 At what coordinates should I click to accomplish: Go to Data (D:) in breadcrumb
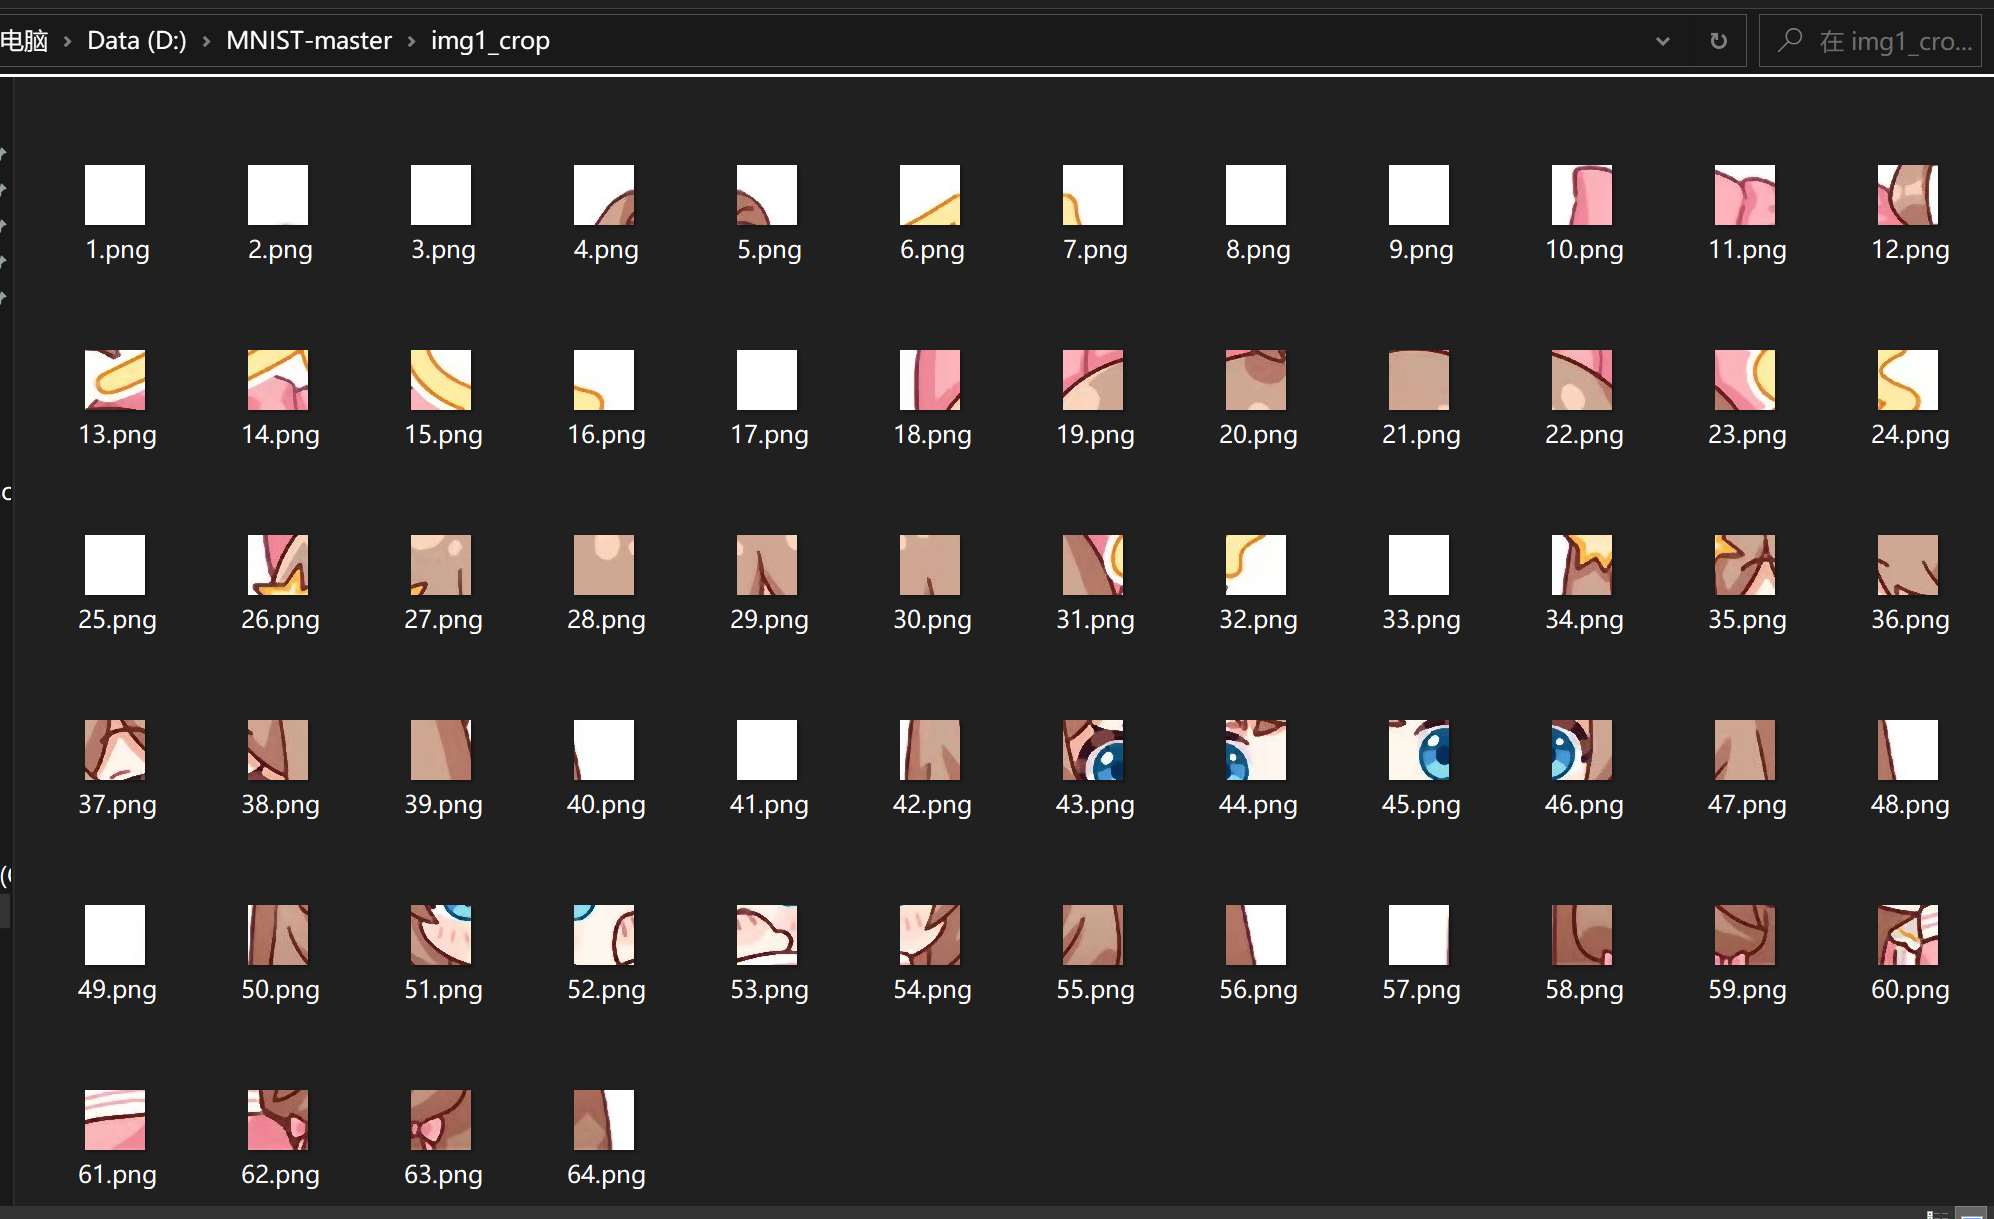click(137, 40)
